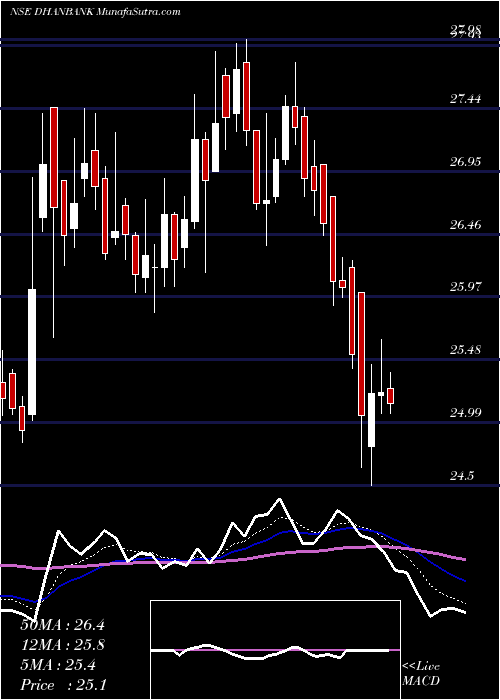Click the 24.99 price level label
Screen dimensions: 500x700
click(465, 412)
